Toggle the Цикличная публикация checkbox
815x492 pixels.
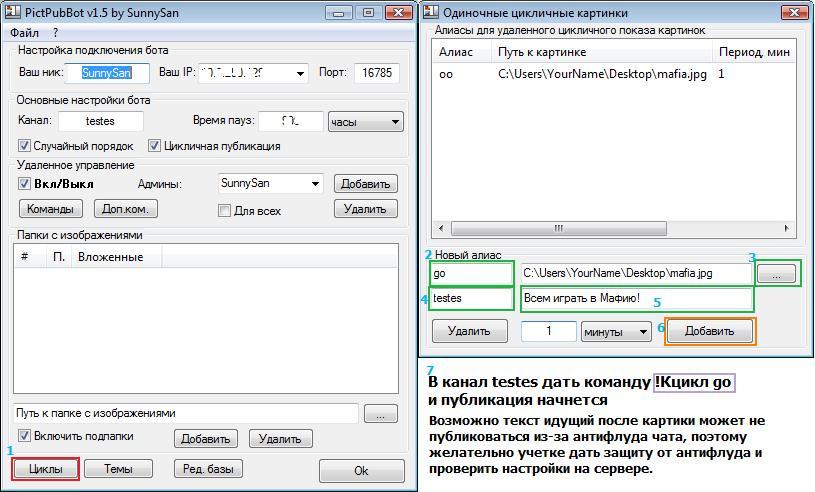(x=155, y=146)
